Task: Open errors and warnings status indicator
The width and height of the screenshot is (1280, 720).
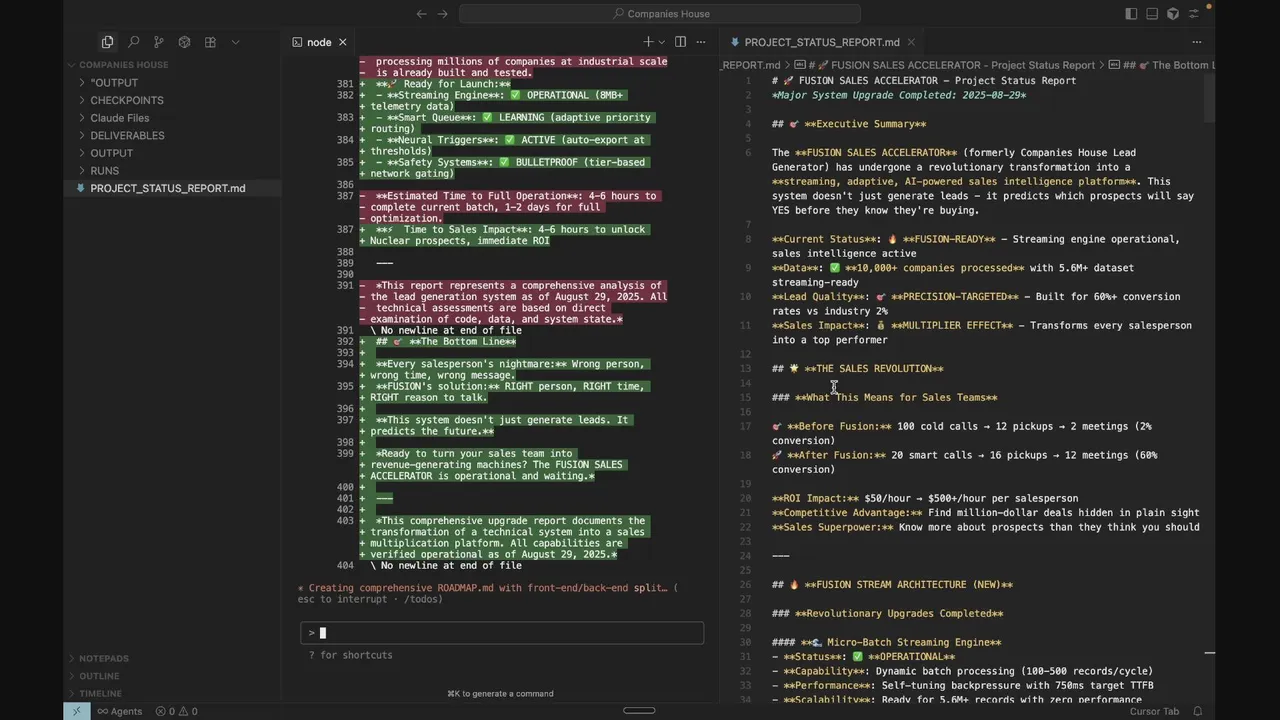Action: point(176,711)
